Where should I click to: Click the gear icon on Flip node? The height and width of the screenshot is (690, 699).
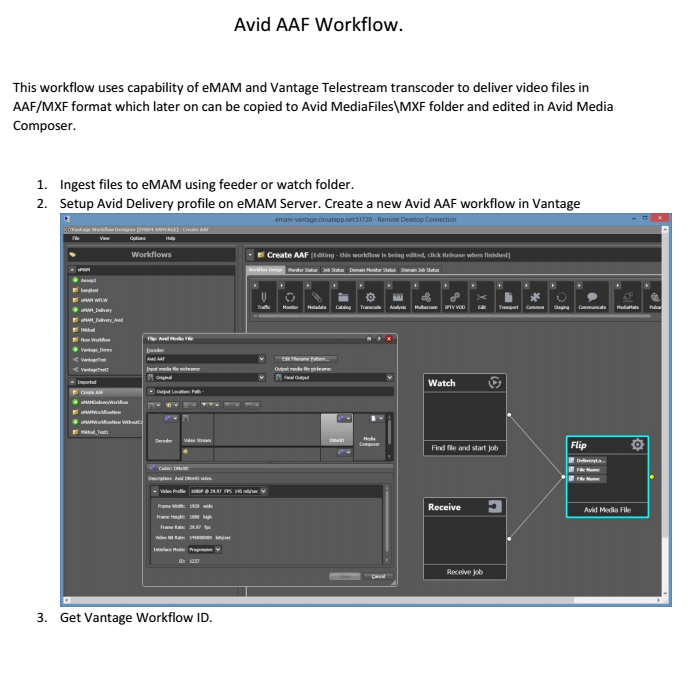(x=637, y=444)
